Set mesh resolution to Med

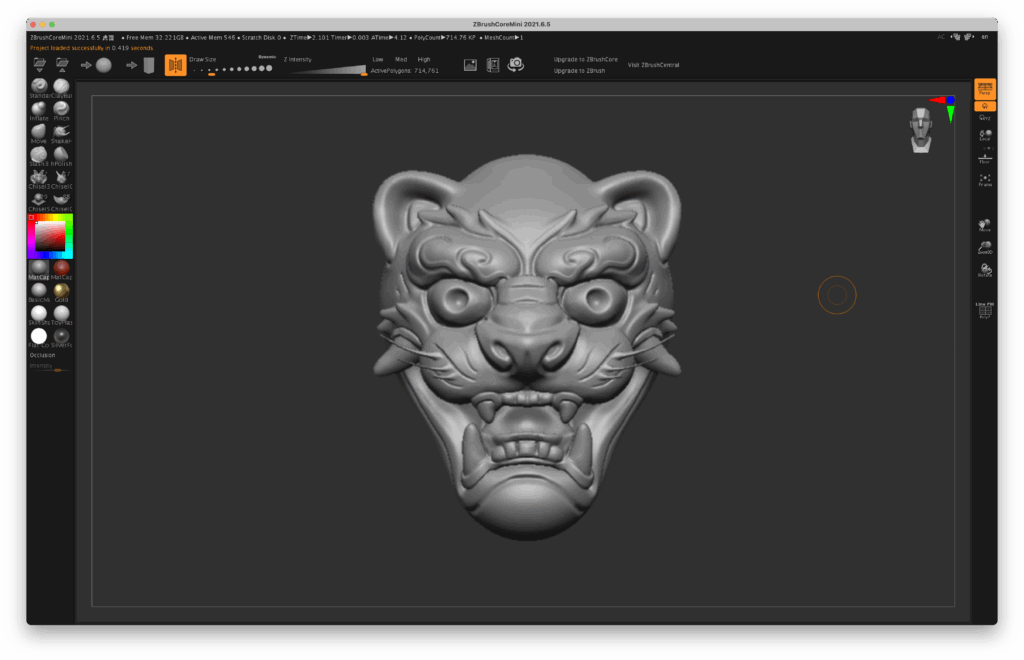pos(401,59)
